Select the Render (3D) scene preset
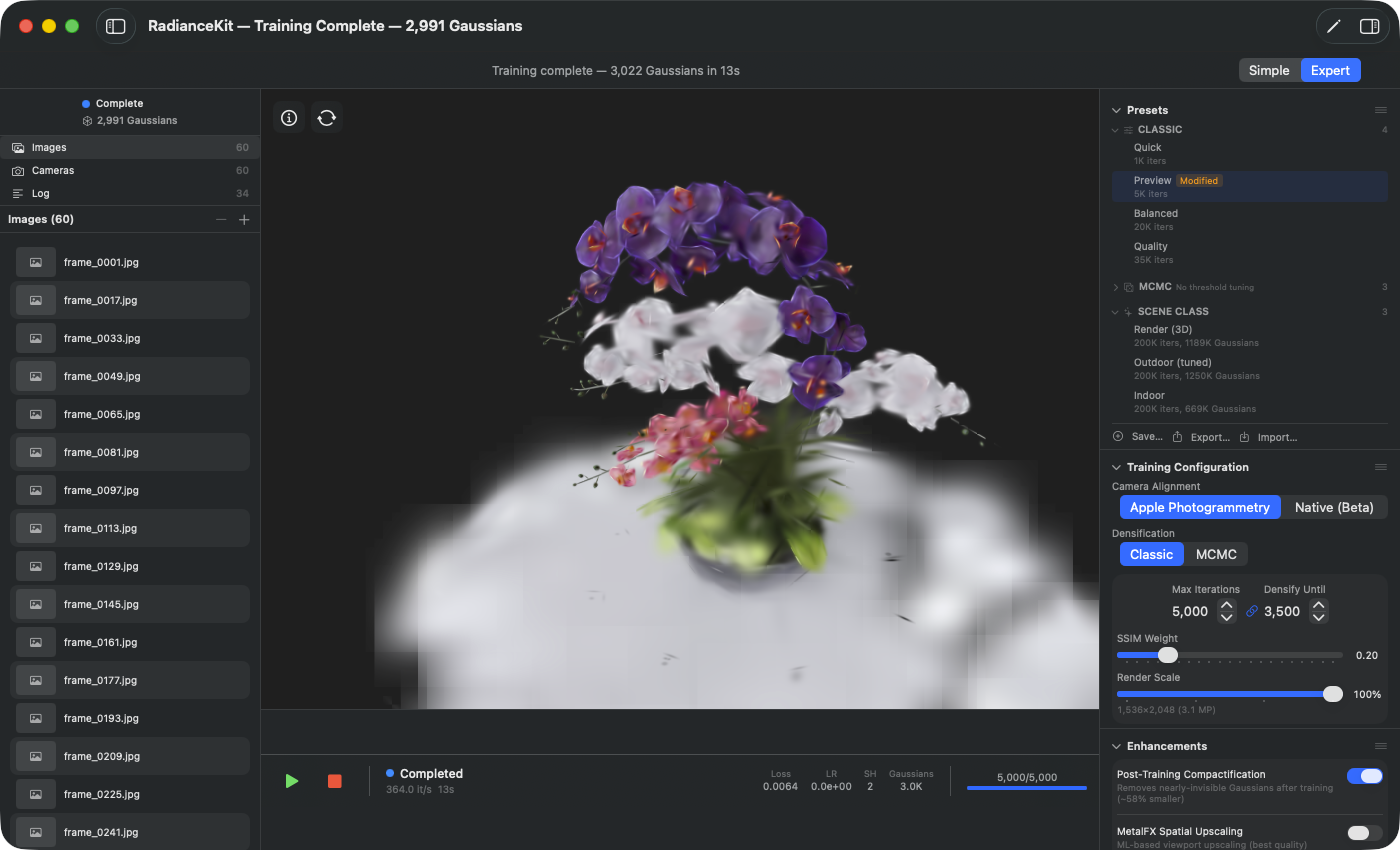This screenshot has height=850, width=1400. point(1249,336)
